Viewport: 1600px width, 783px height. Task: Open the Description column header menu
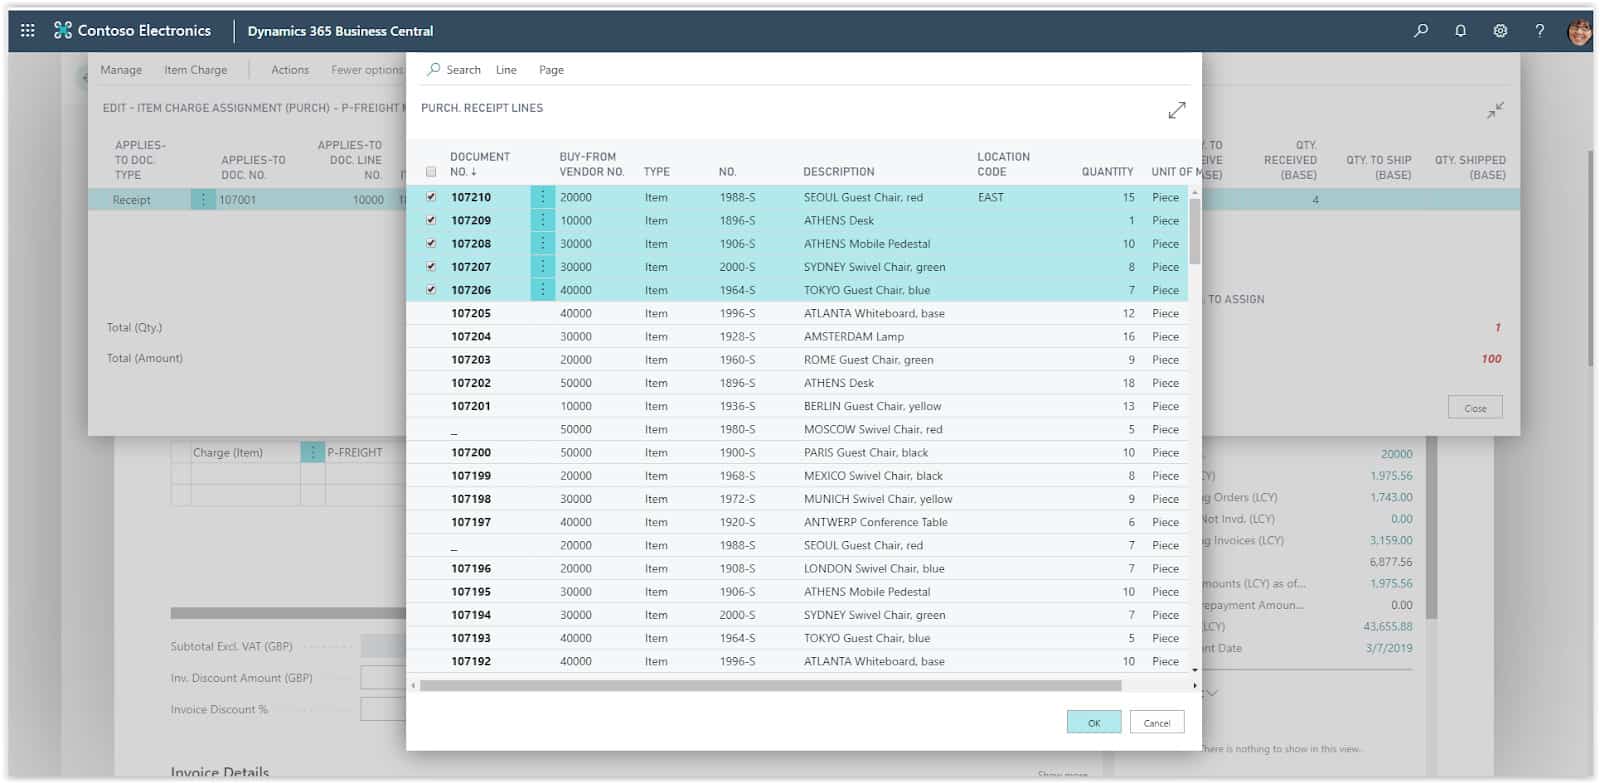(x=838, y=172)
